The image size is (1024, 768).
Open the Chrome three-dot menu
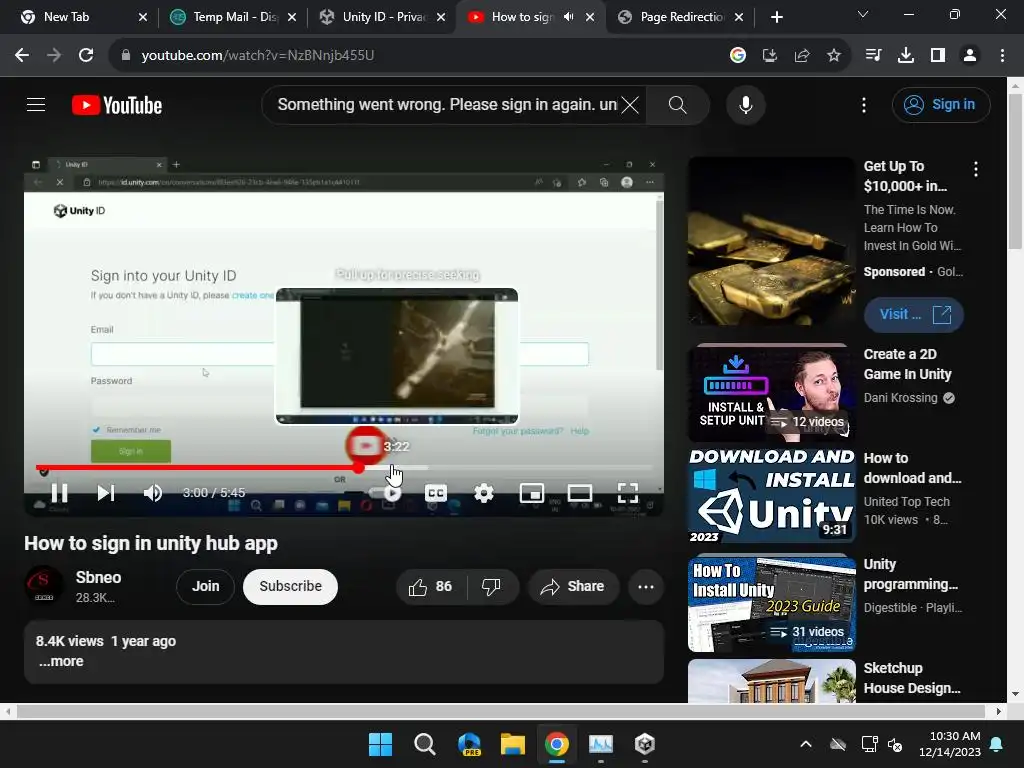click(1002, 56)
